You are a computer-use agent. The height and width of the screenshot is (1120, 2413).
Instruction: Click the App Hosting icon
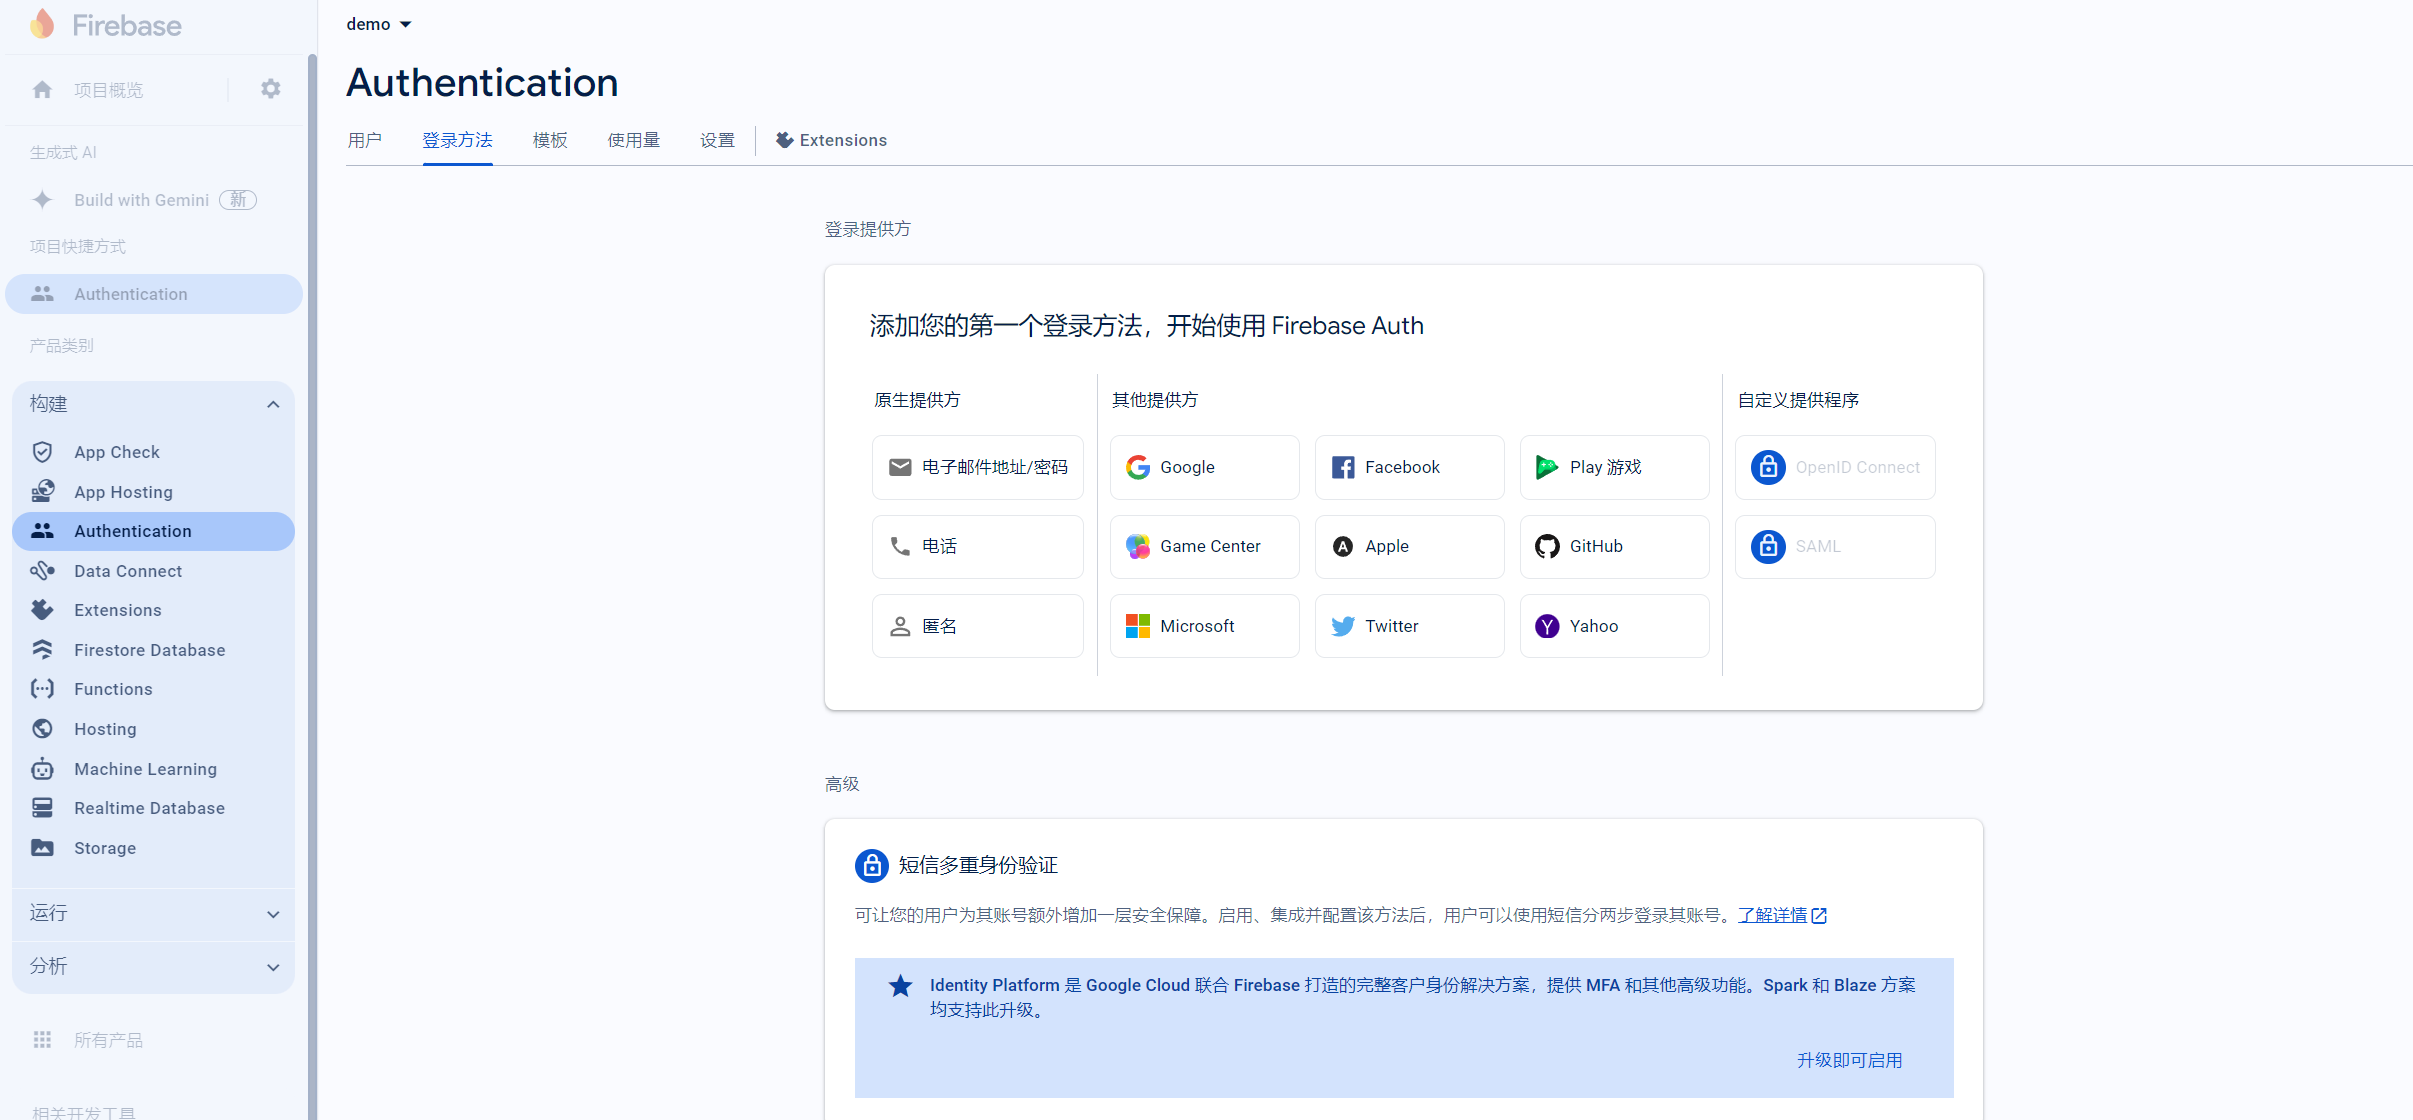coord(42,491)
